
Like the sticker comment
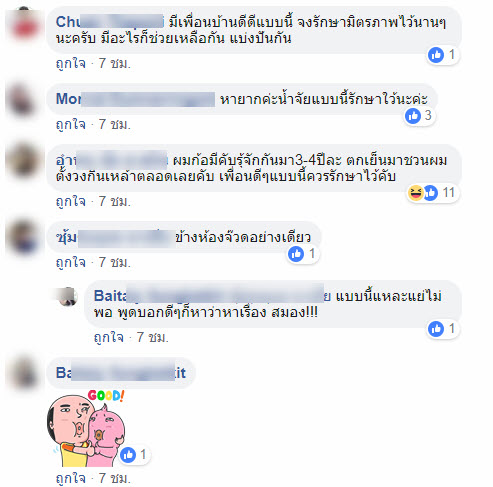[x=71, y=478]
